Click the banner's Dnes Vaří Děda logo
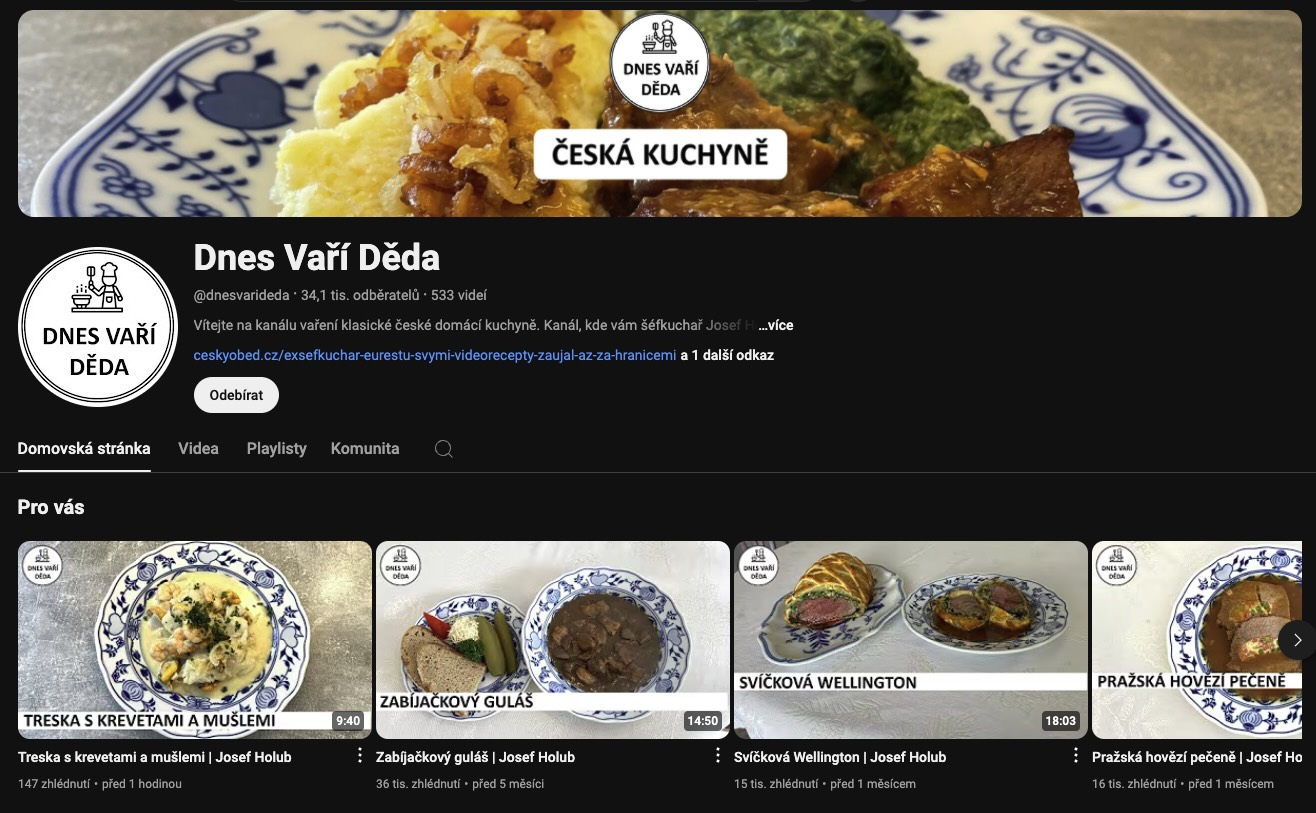Image resolution: width=1316 pixels, height=813 pixels. (659, 62)
